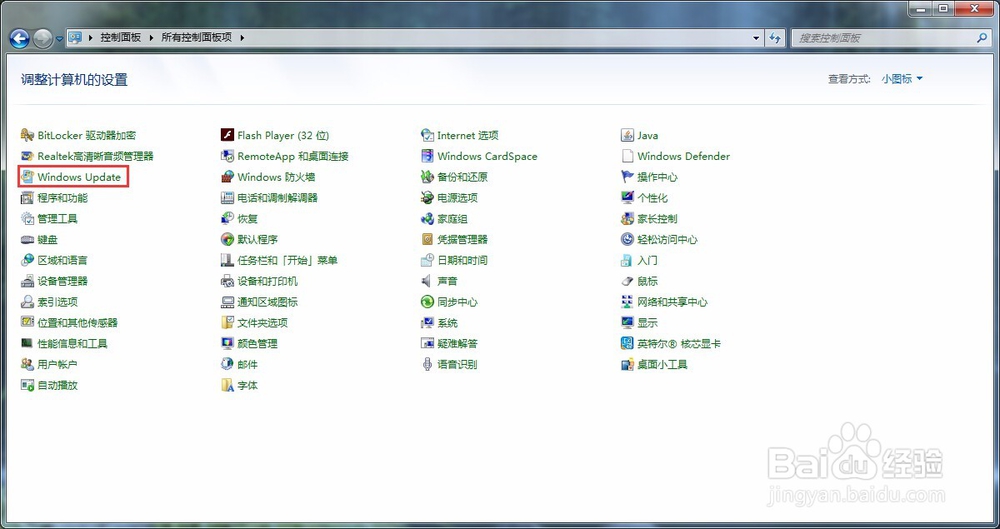Open the 家长控制 link
1000x529 pixels.
pos(657,219)
